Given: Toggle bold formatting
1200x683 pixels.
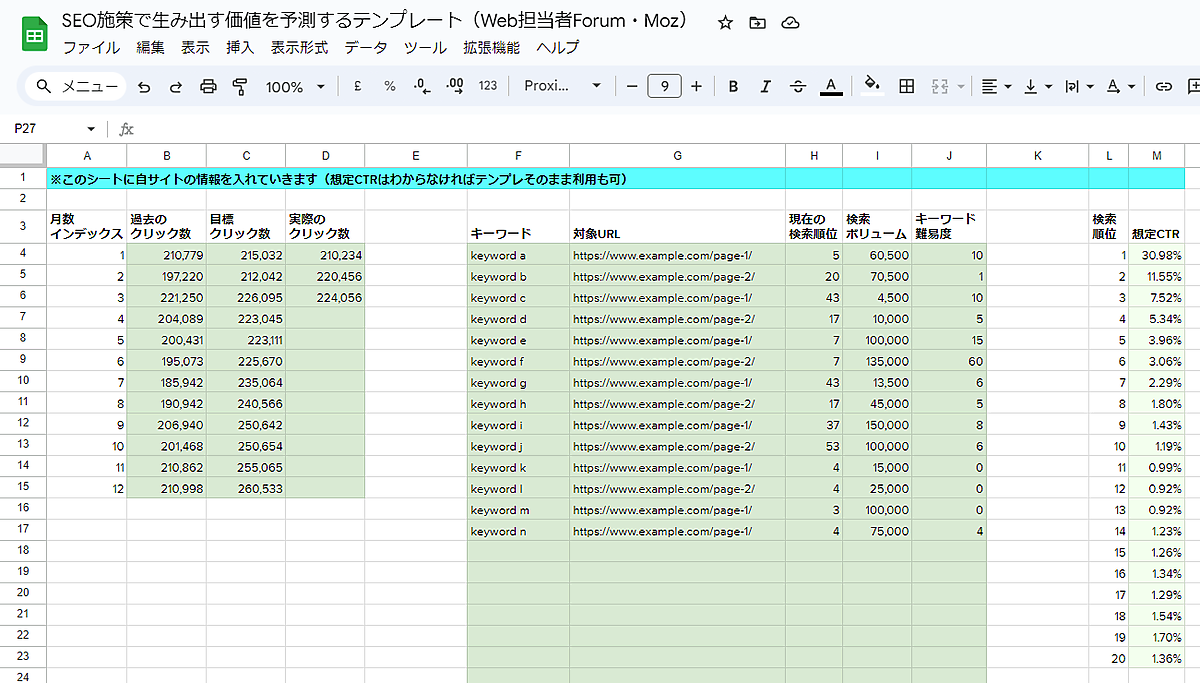Looking at the screenshot, I should point(733,87).
